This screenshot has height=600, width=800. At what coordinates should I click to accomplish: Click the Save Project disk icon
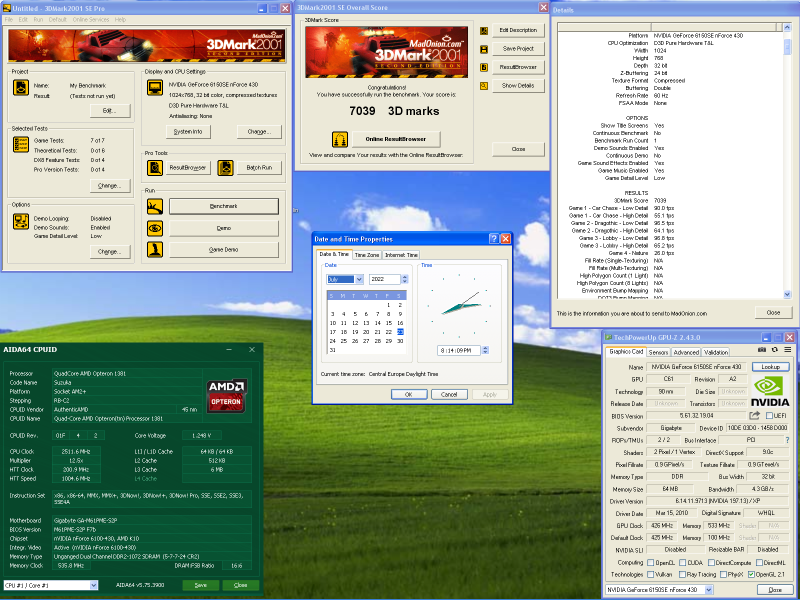coord(484,49)
